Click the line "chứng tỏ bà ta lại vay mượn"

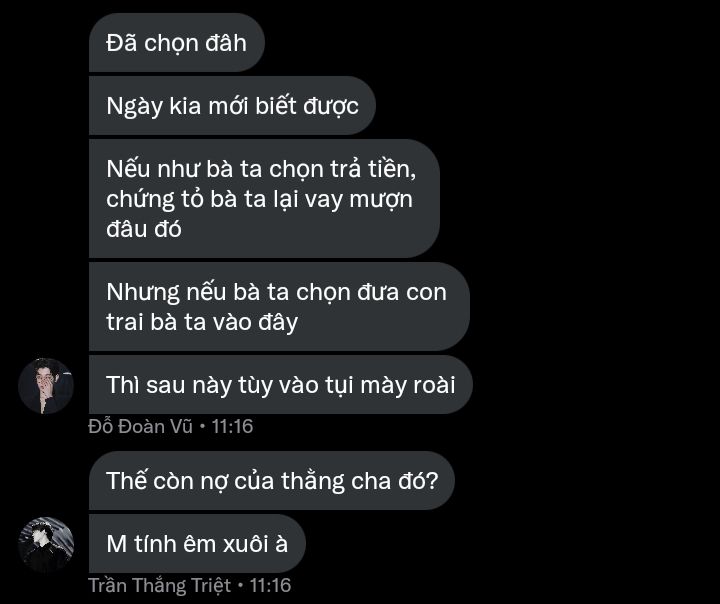point(259,199)
